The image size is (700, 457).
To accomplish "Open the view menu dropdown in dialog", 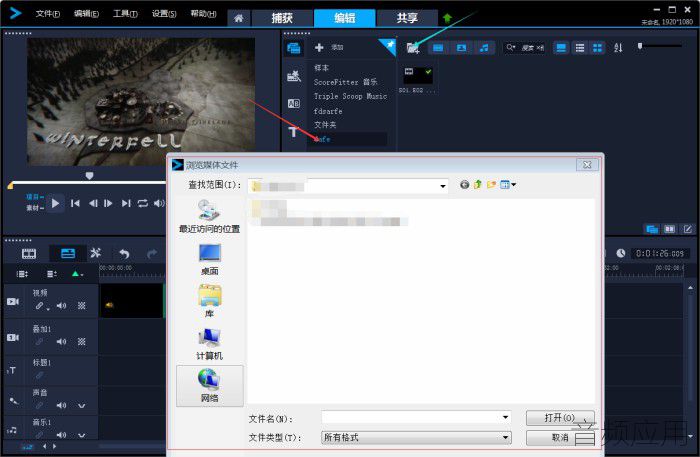I will pos(508,185).
